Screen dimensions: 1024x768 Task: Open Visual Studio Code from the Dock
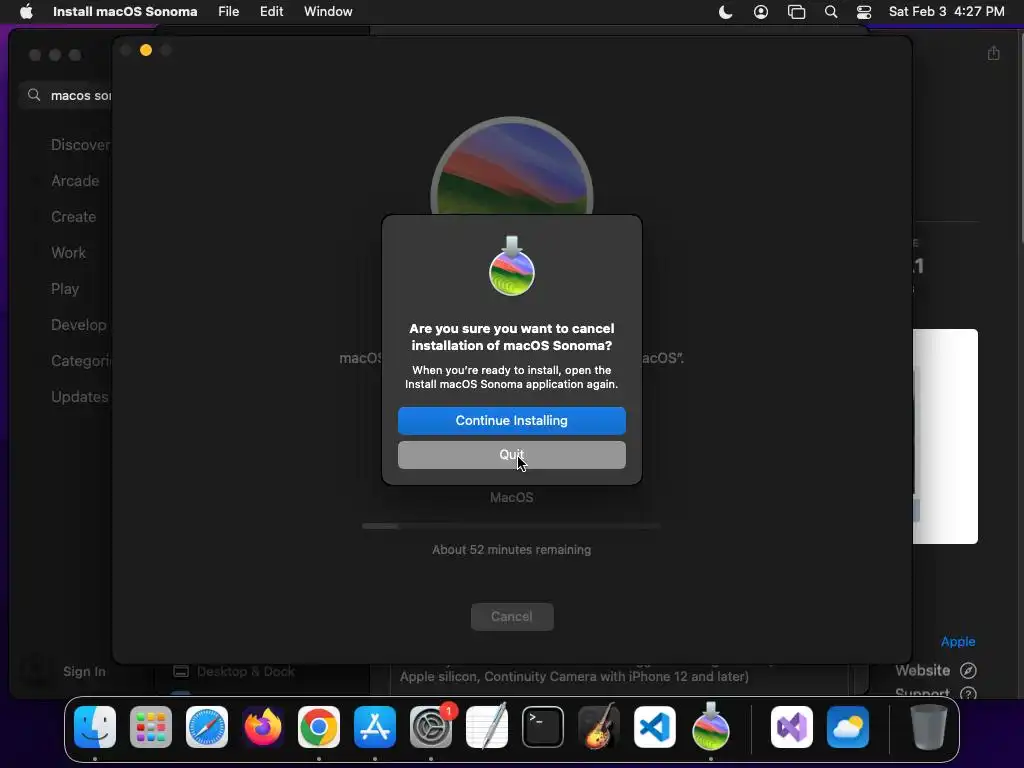[x=655, y=727]
